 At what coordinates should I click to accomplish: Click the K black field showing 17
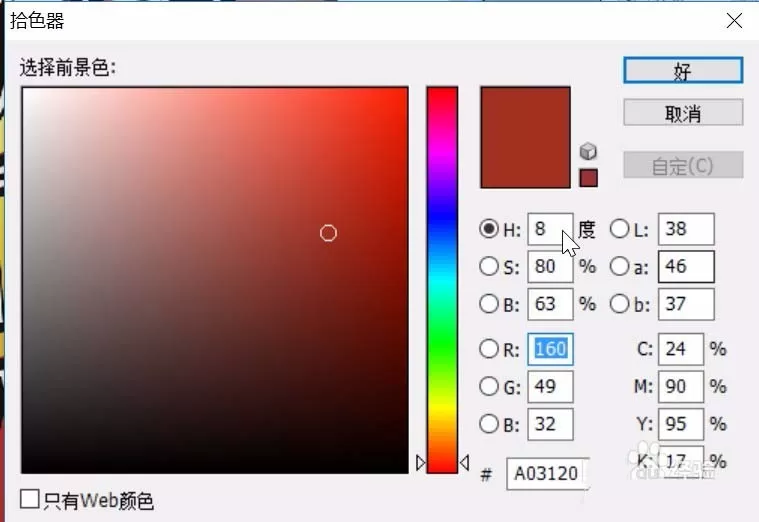(x=681, y=461)
